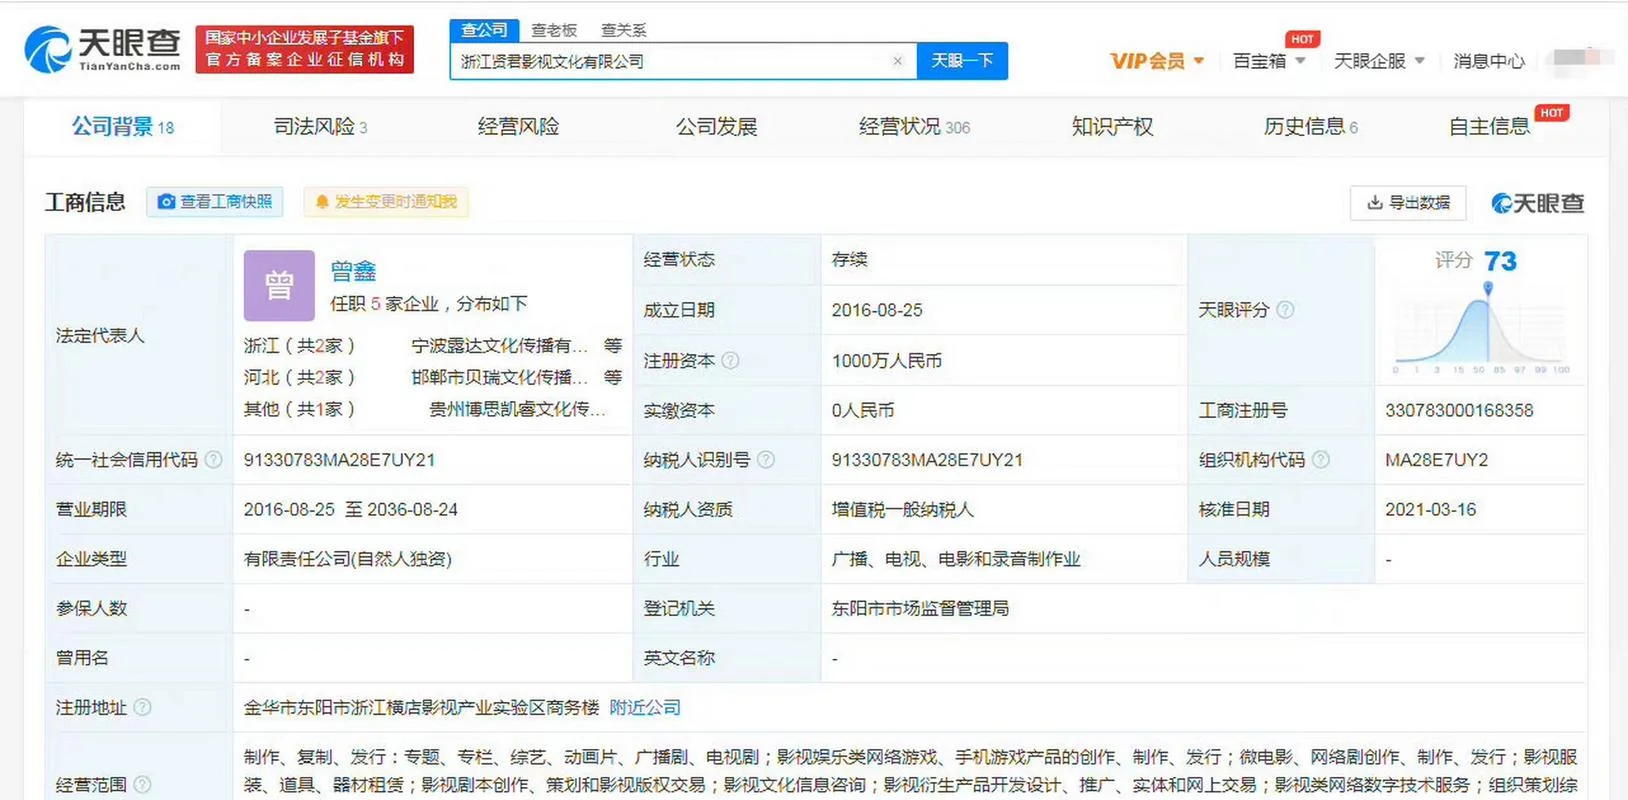Open 宁波露达文化传播有… company link
1628x800 pixels.
point(499,346)
